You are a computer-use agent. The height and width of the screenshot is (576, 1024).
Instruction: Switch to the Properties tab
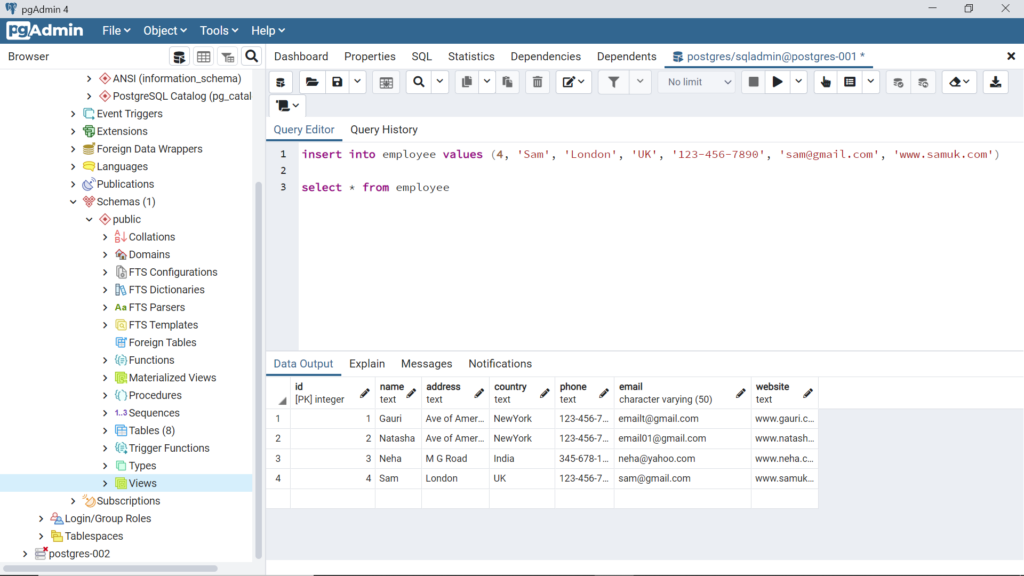(370, 57)
